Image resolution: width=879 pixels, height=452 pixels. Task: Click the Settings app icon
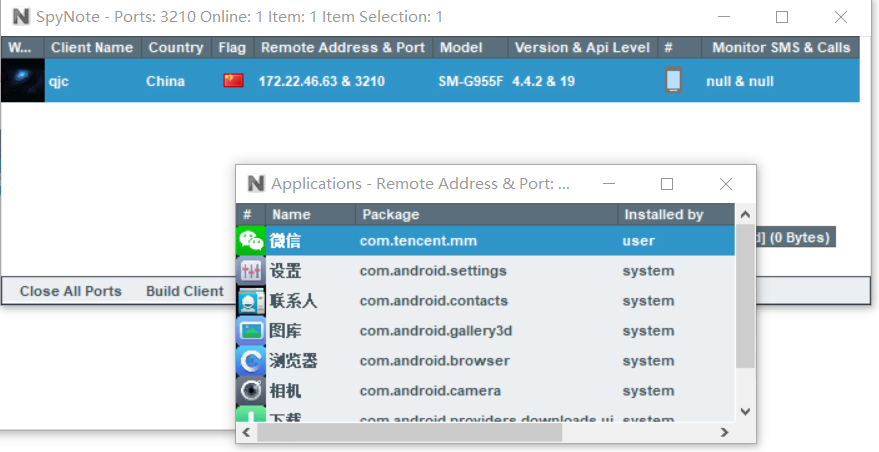coord(251,271)
